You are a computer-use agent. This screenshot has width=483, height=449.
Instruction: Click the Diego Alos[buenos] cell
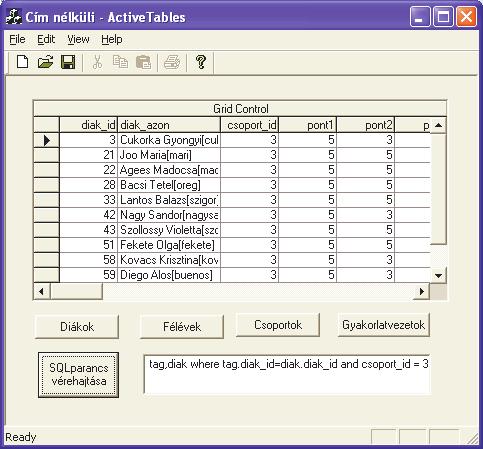169,275
